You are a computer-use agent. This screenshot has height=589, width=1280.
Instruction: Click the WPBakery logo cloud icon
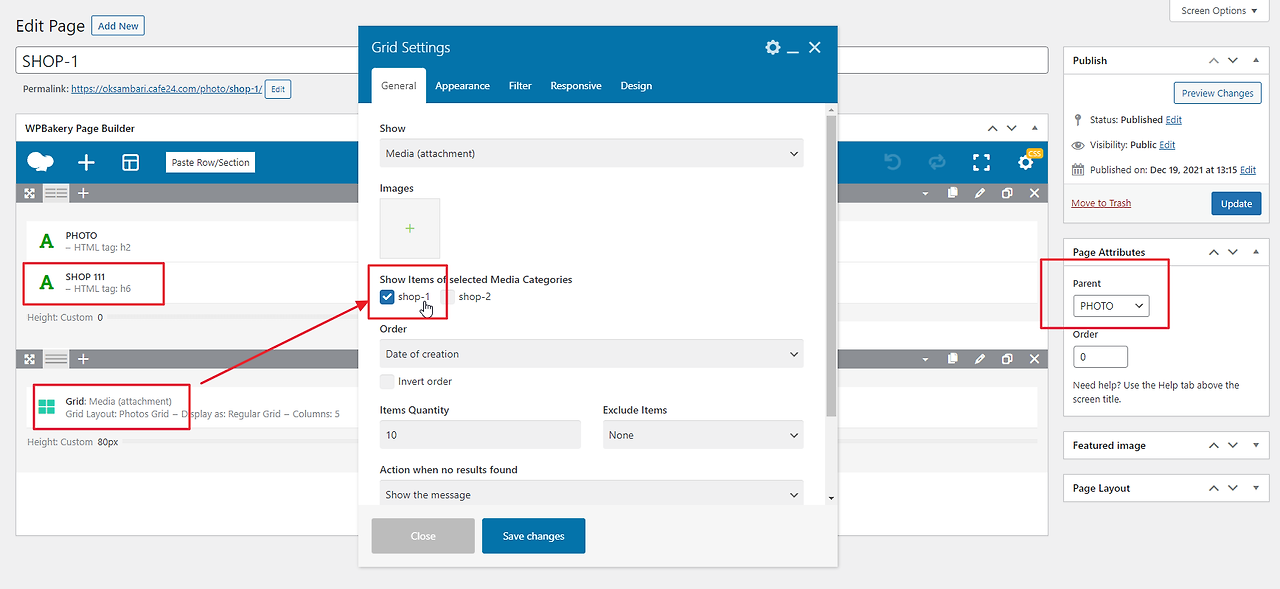click(41, 162)
